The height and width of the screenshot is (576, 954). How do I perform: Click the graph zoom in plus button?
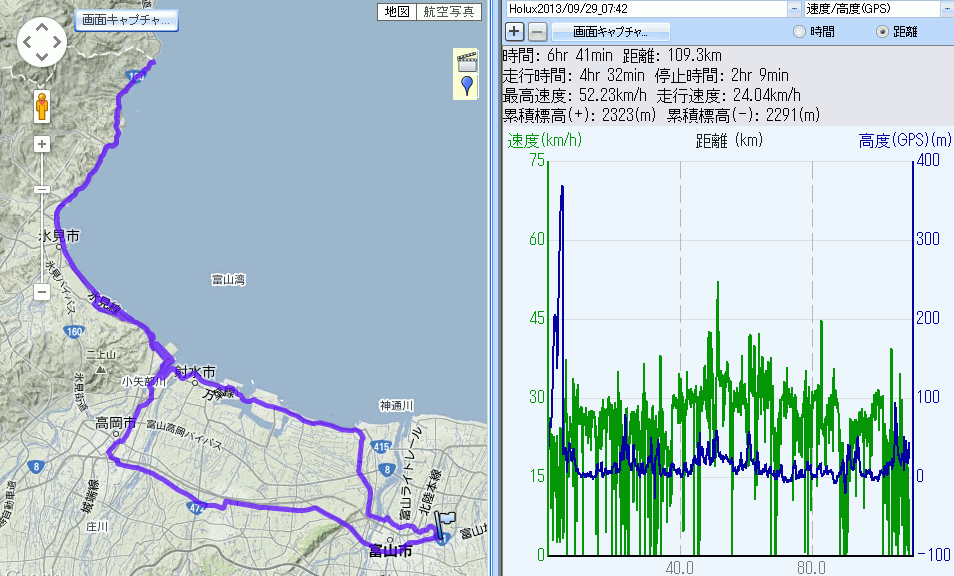click(x=515, y=31)
